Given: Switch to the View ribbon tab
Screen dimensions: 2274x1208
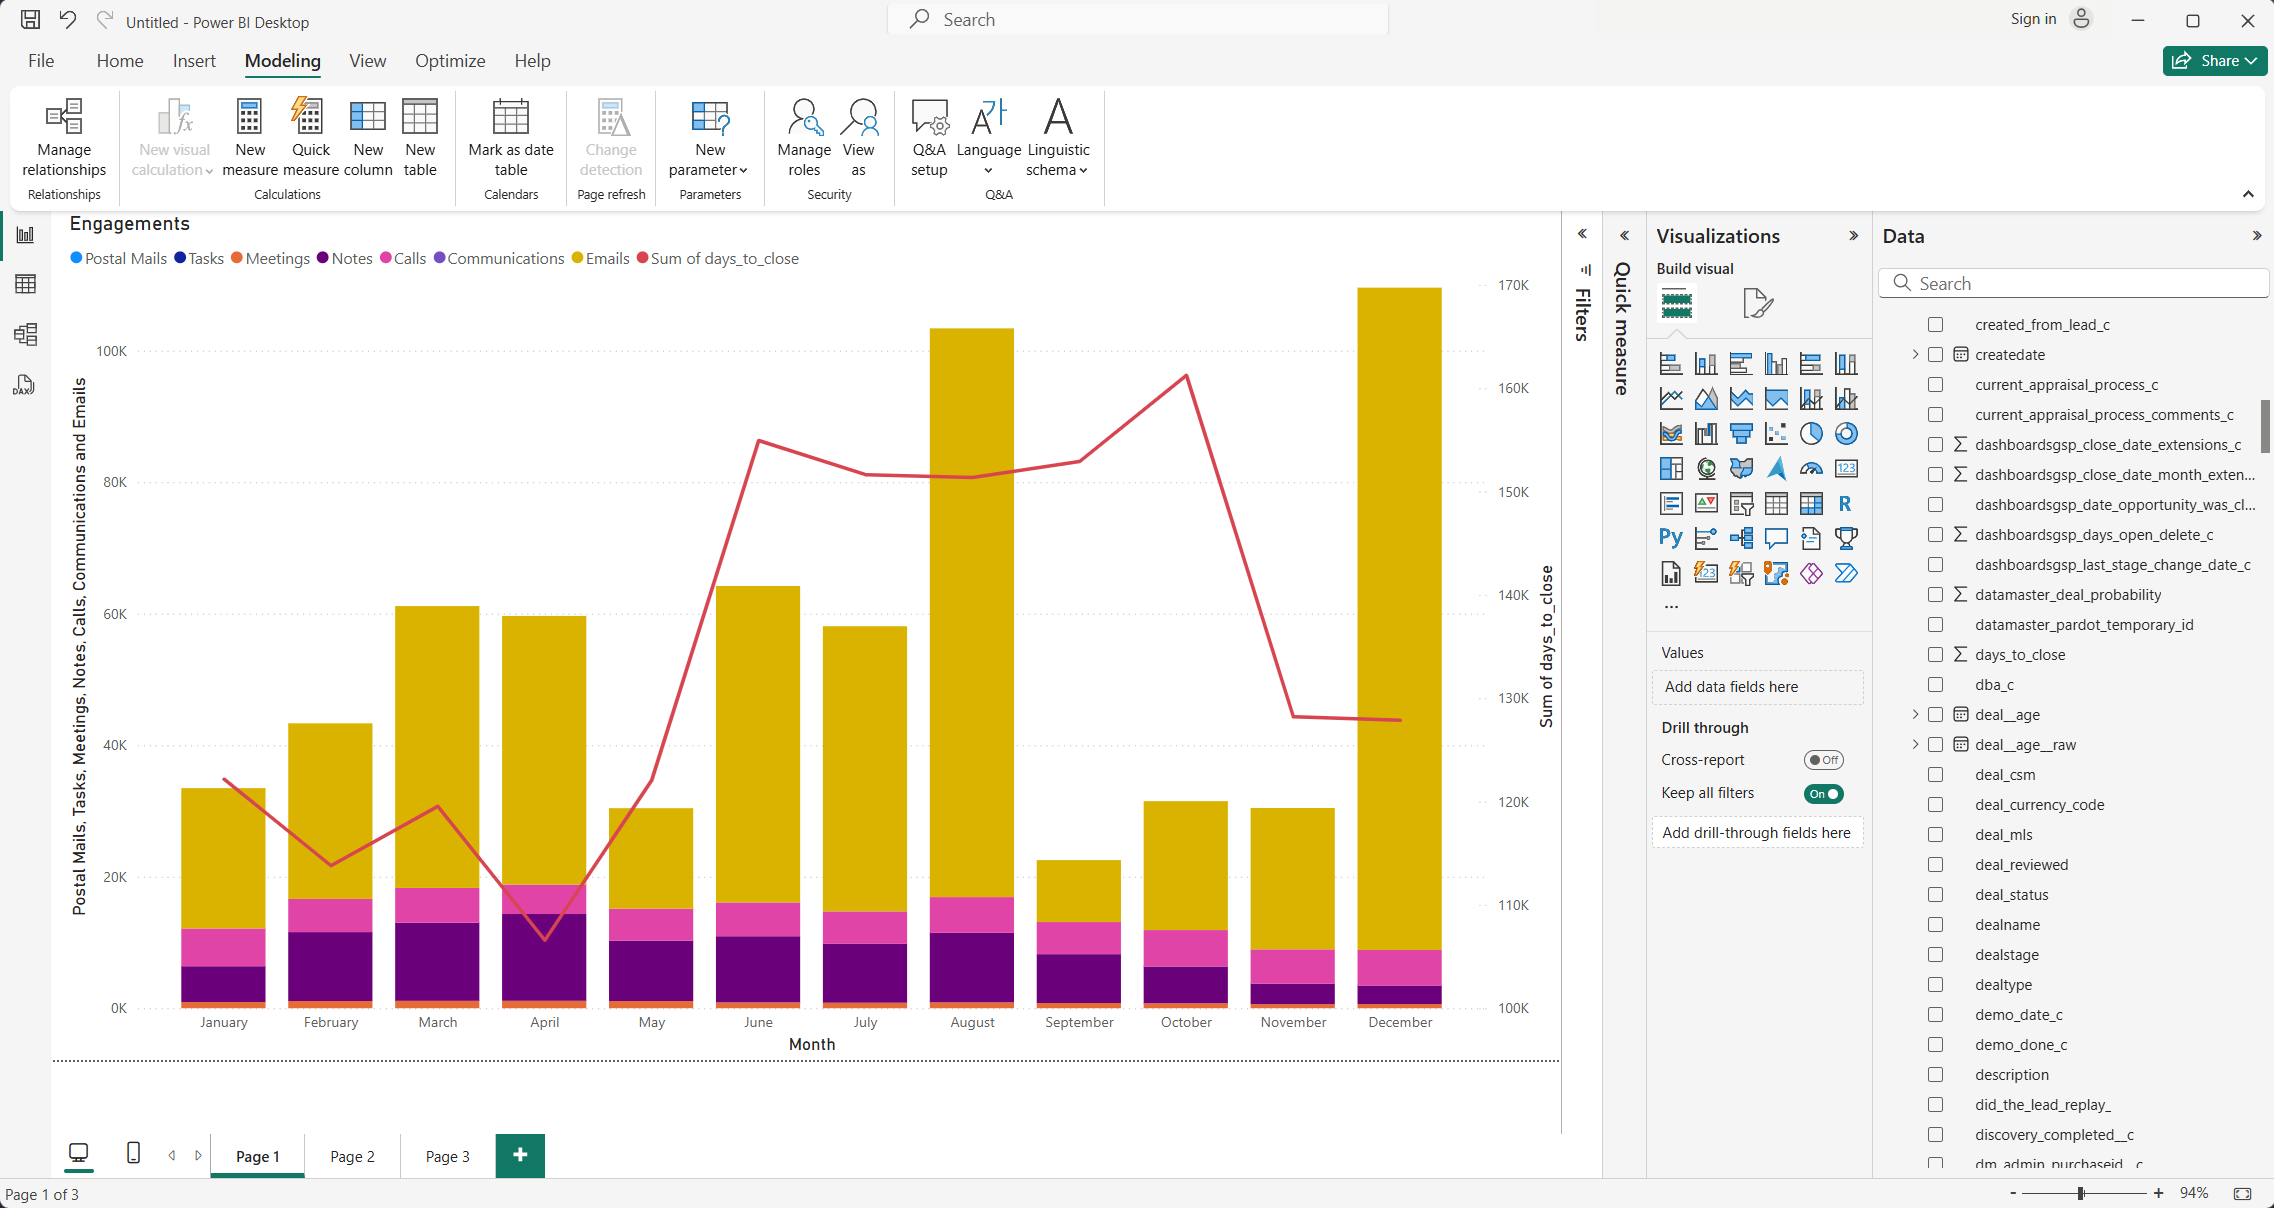Looking at the screenshot, I should pyautogui.click(x=367, y=61).
